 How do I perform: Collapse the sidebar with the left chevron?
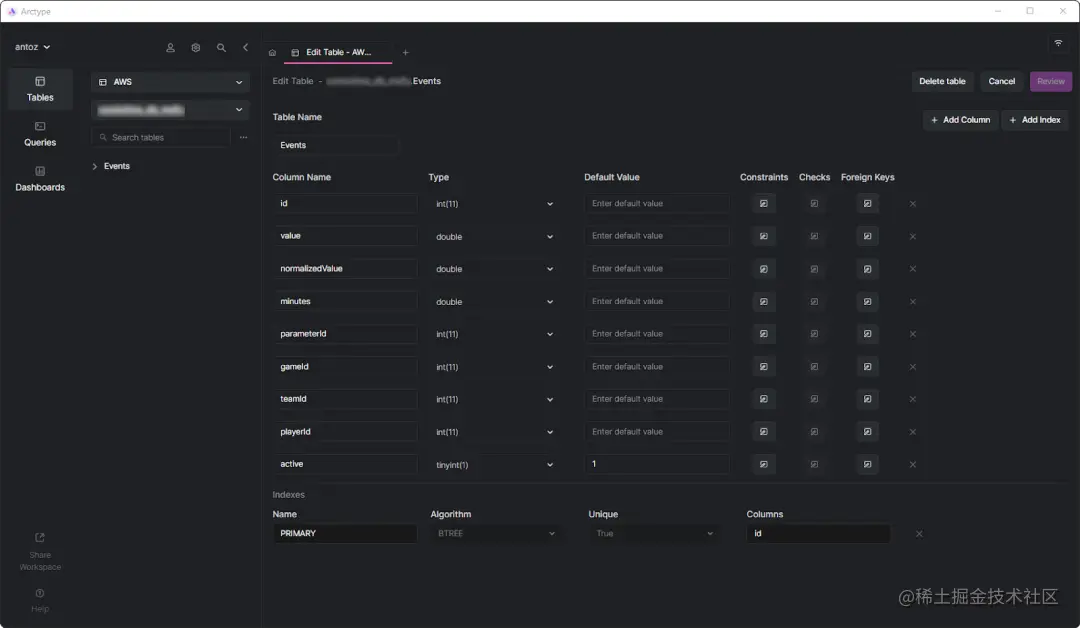(245, 48)
